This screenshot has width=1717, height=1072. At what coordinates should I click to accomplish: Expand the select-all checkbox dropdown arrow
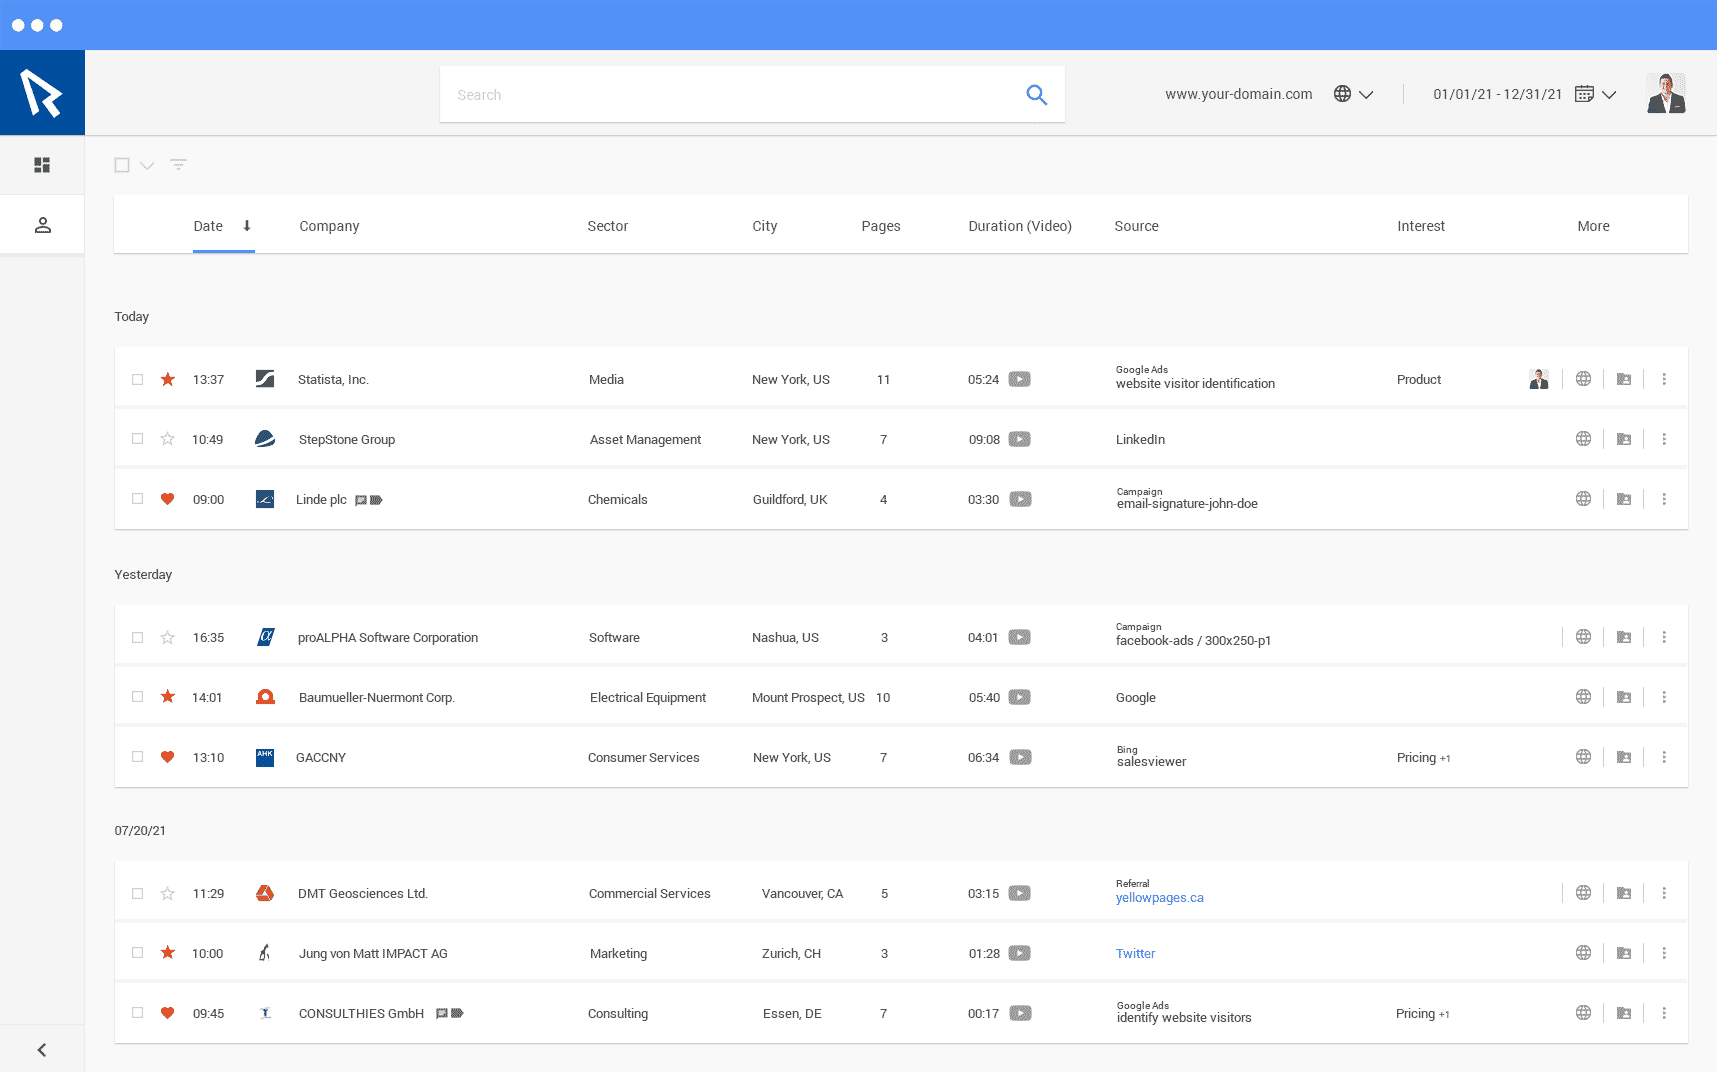click(x=147, y=166)
